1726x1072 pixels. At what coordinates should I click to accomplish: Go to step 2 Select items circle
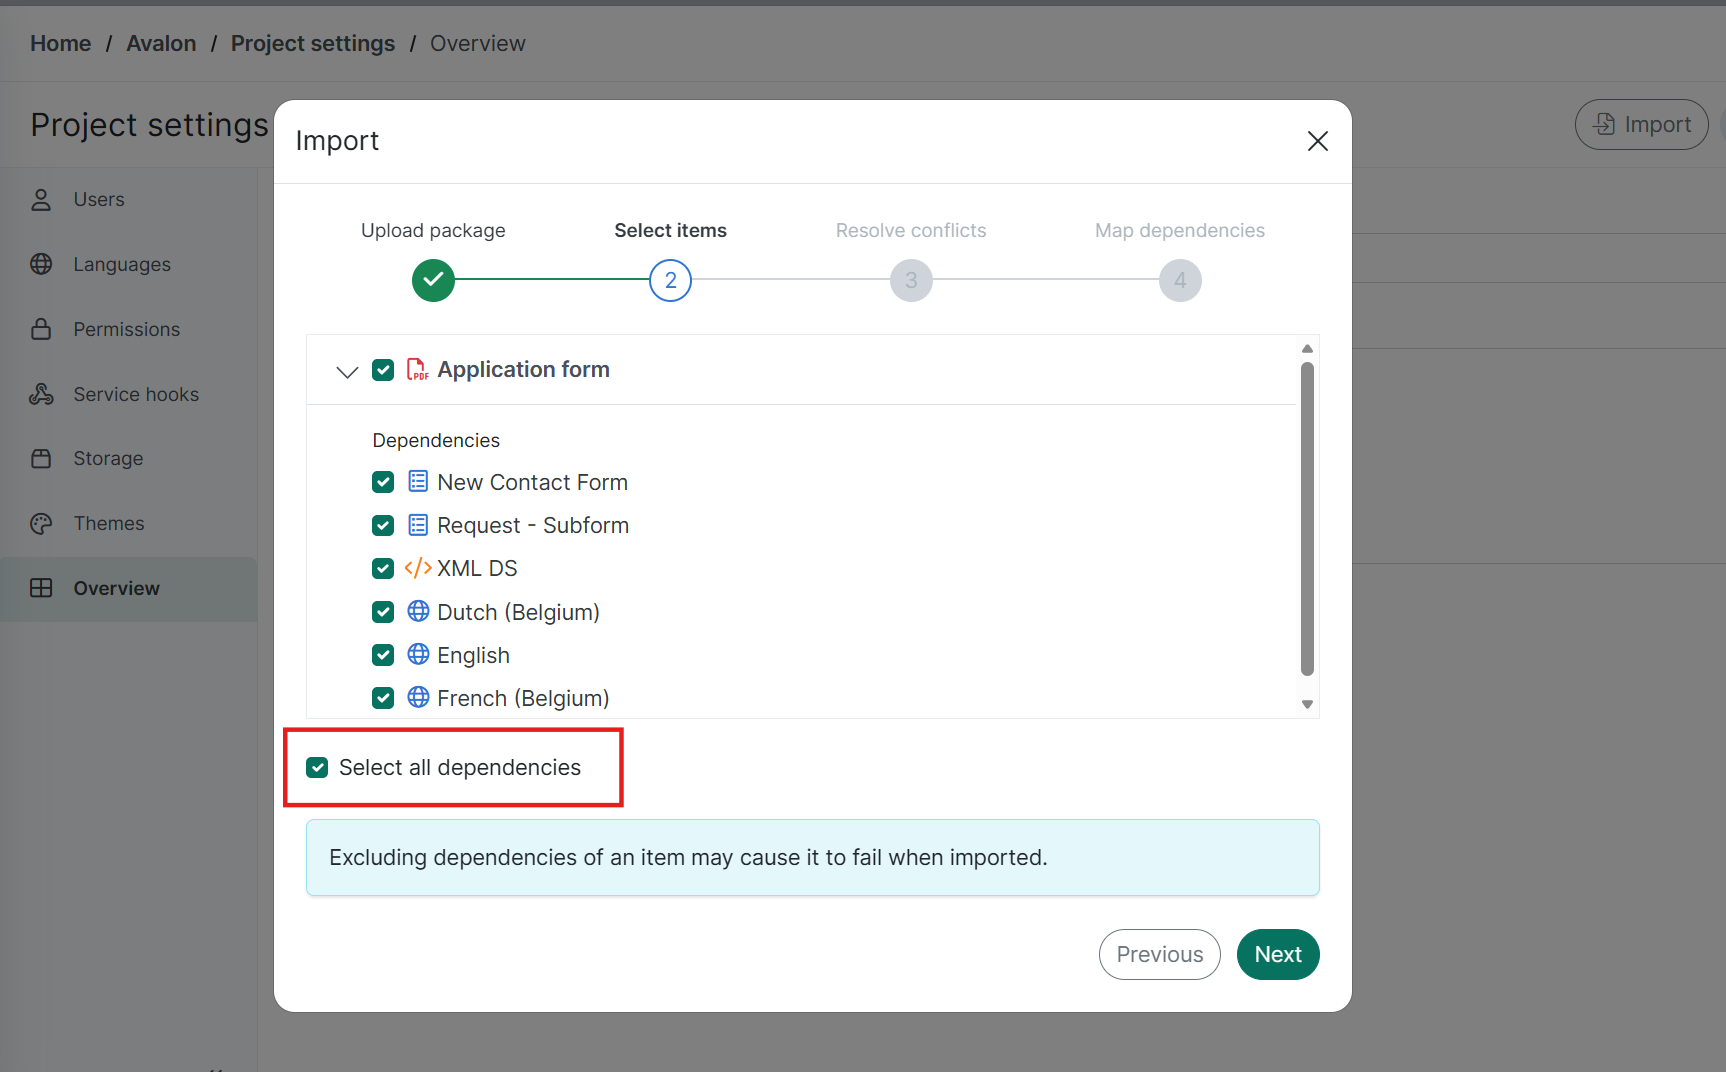[x=670, y=280]
